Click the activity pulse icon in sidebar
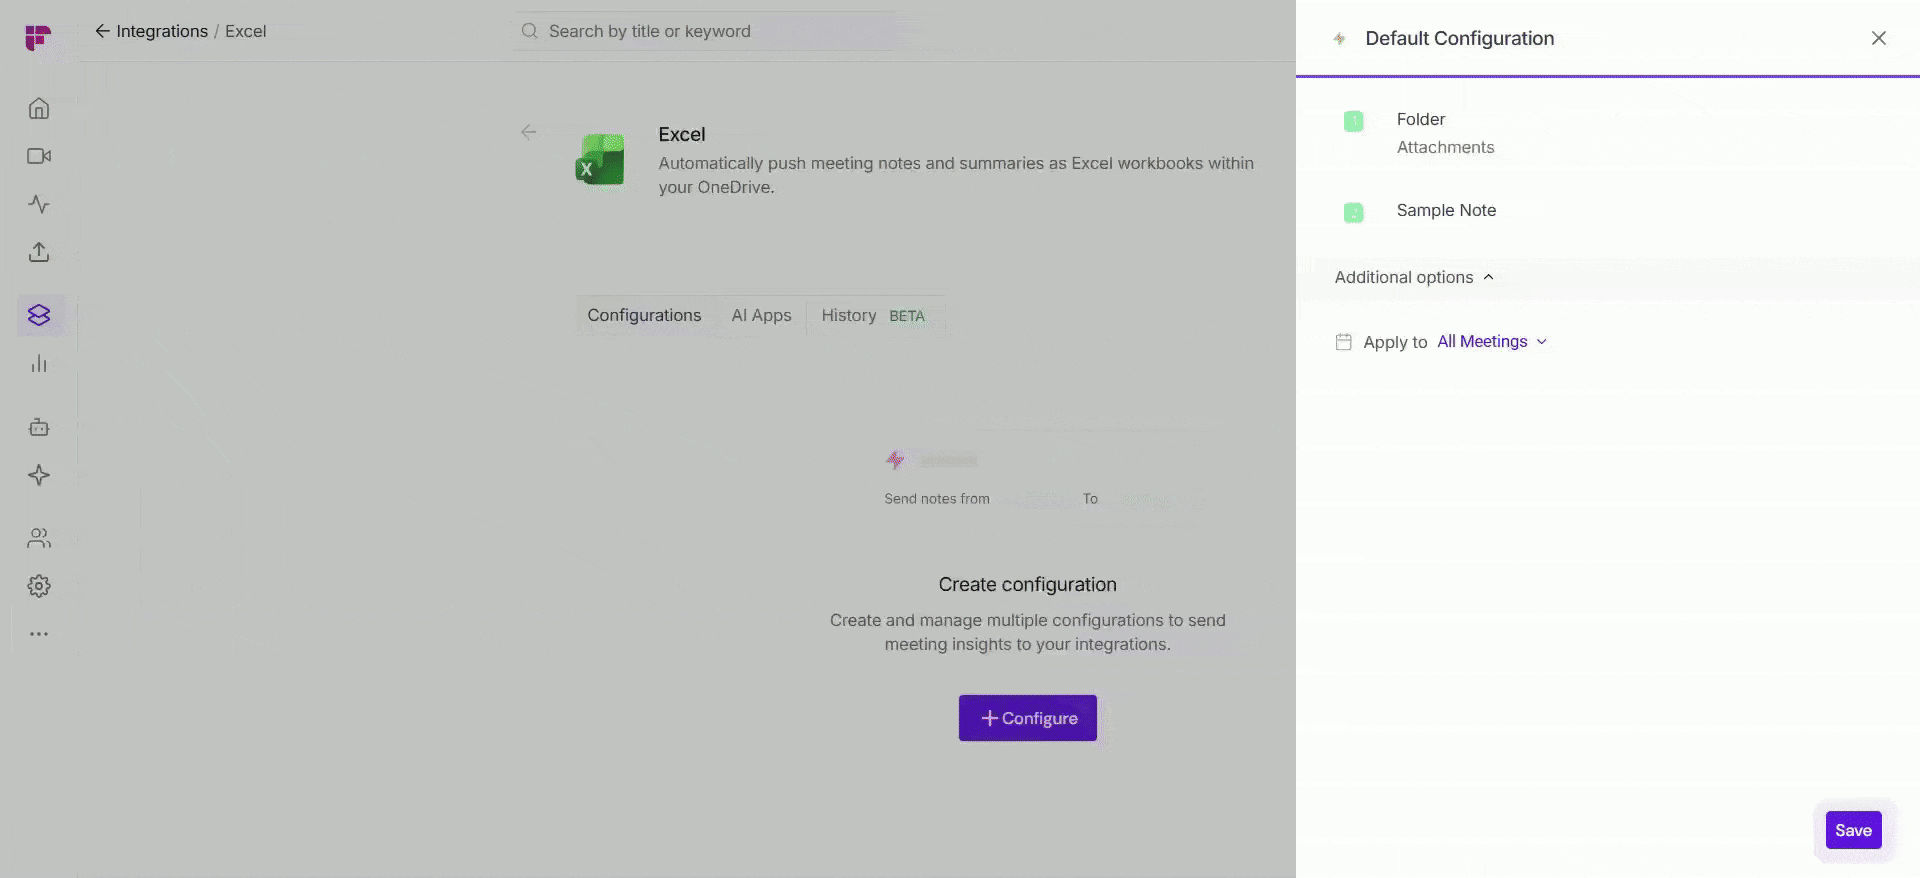Viewport: 1920px width, 878px height. pyautogui.click(x=39, y=204)
